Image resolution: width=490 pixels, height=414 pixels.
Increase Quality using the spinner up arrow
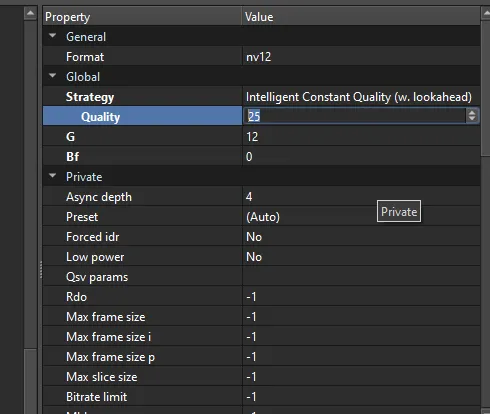[x=472, y=113]
